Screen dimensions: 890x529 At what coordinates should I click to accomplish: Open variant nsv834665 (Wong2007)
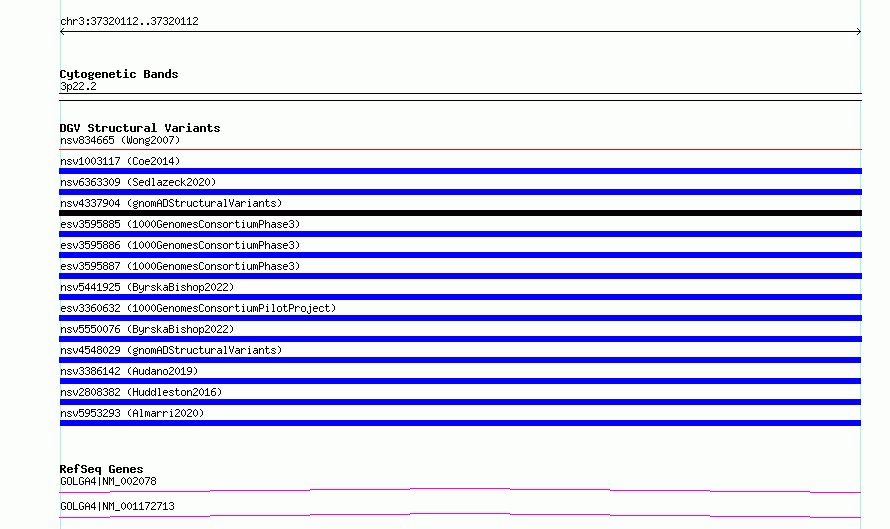120,140
